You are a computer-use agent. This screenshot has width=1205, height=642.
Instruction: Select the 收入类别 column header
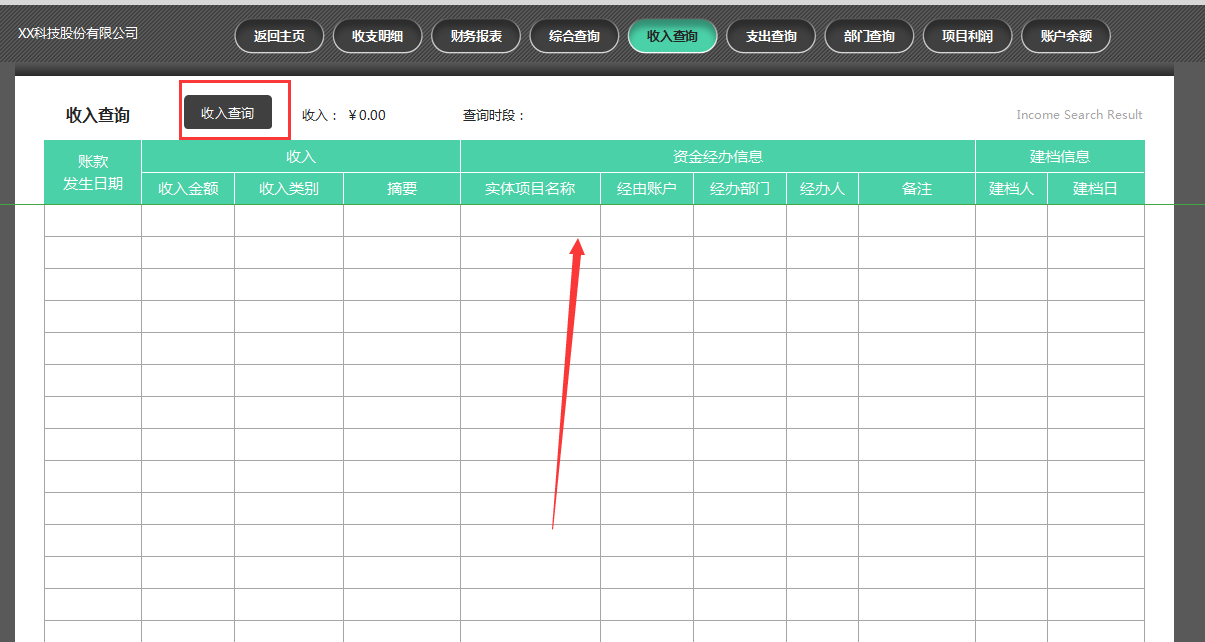point(288,188)
